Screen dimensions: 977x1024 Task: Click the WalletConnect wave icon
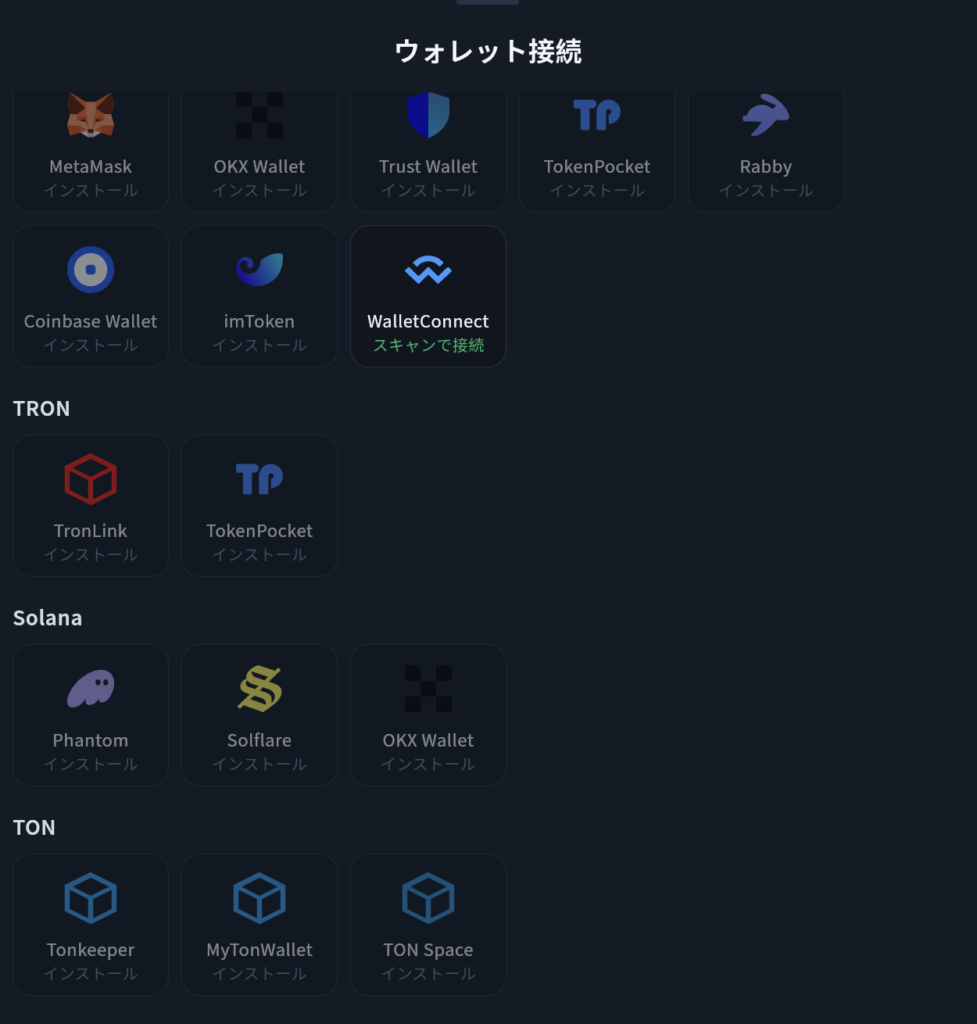428,269
